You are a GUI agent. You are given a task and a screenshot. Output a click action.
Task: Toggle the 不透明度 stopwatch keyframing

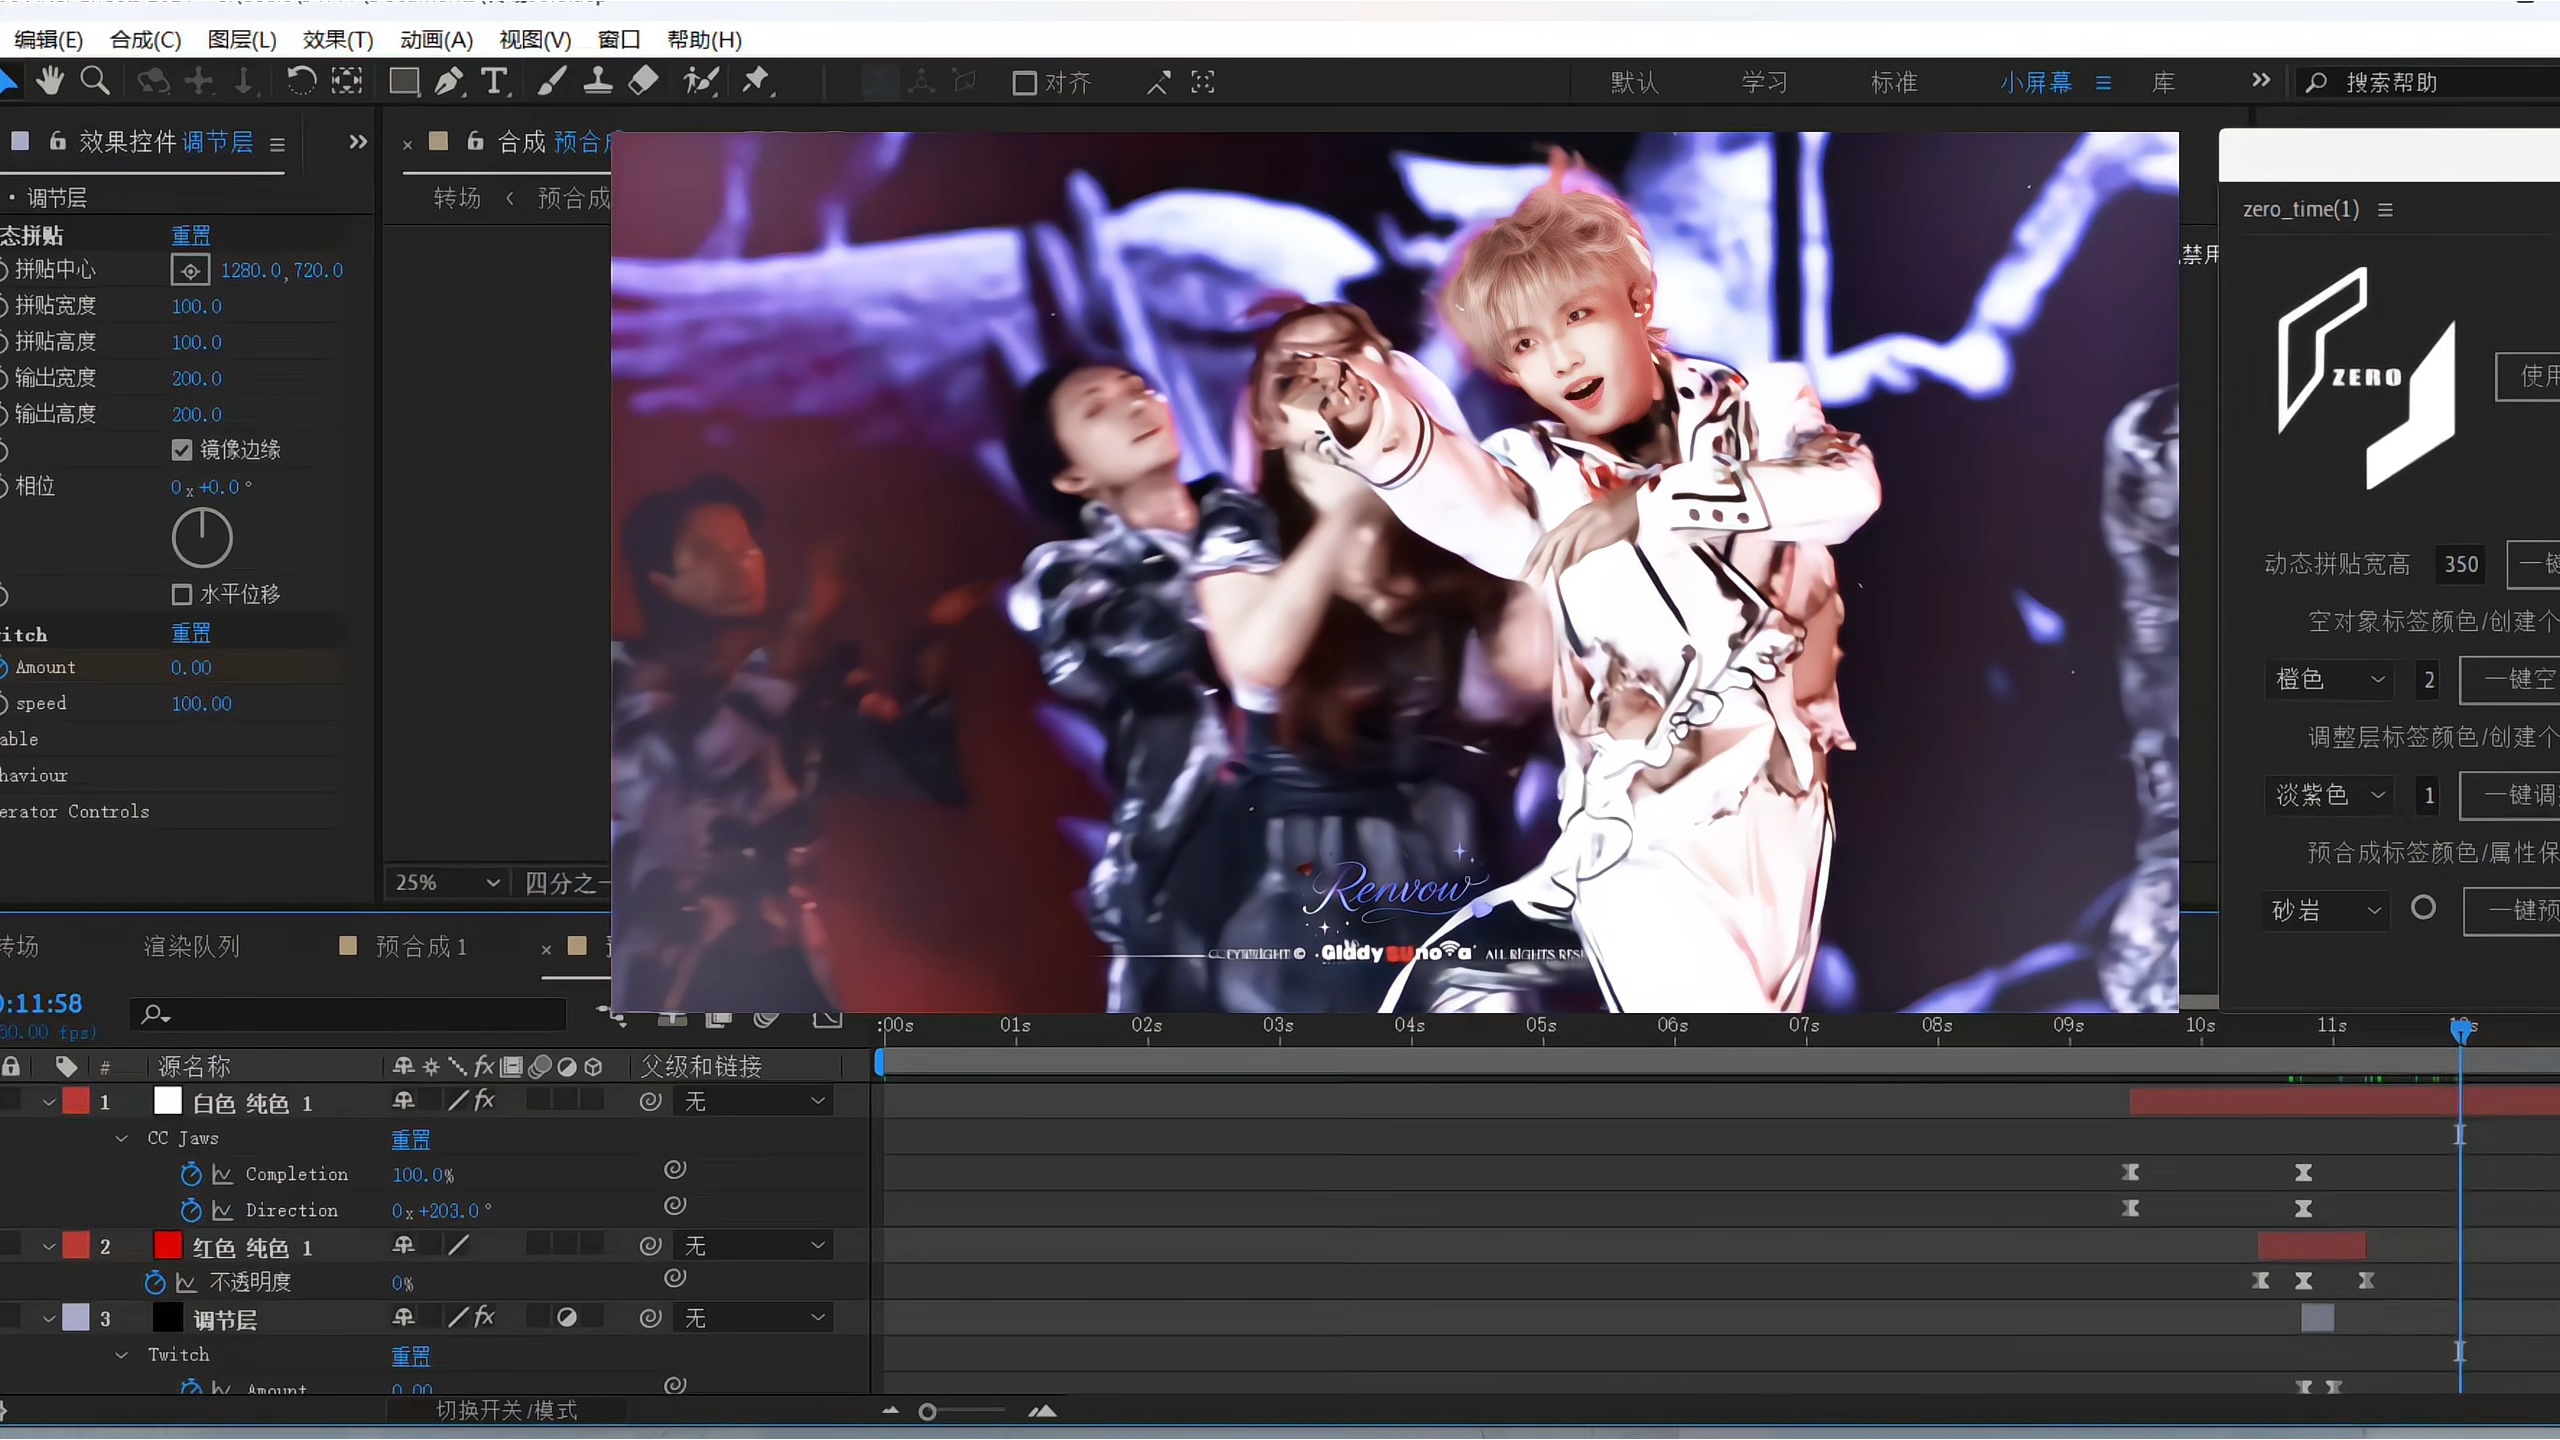pos(154,1282)
